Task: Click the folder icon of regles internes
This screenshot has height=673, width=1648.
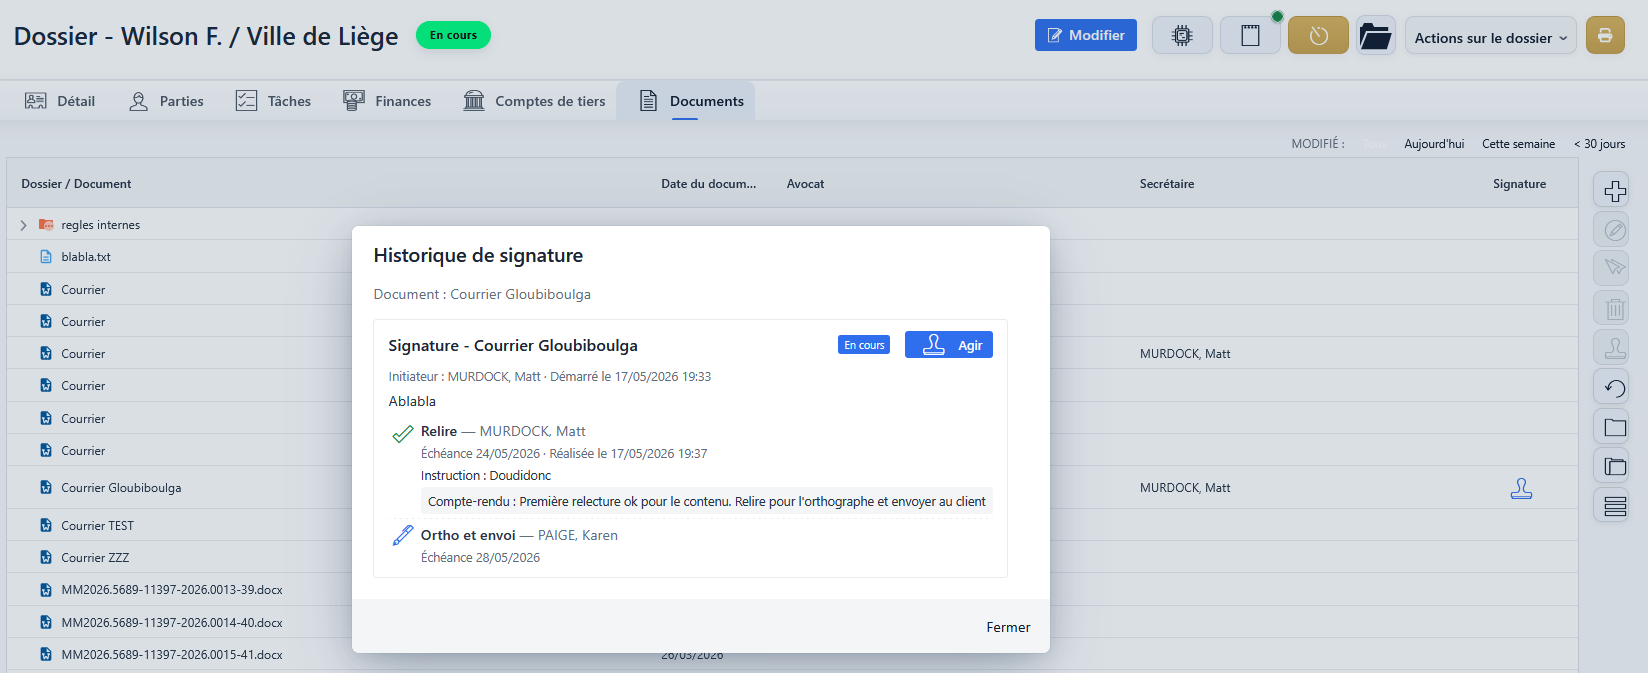Action: pyautogui.click(x=46, y=225)
